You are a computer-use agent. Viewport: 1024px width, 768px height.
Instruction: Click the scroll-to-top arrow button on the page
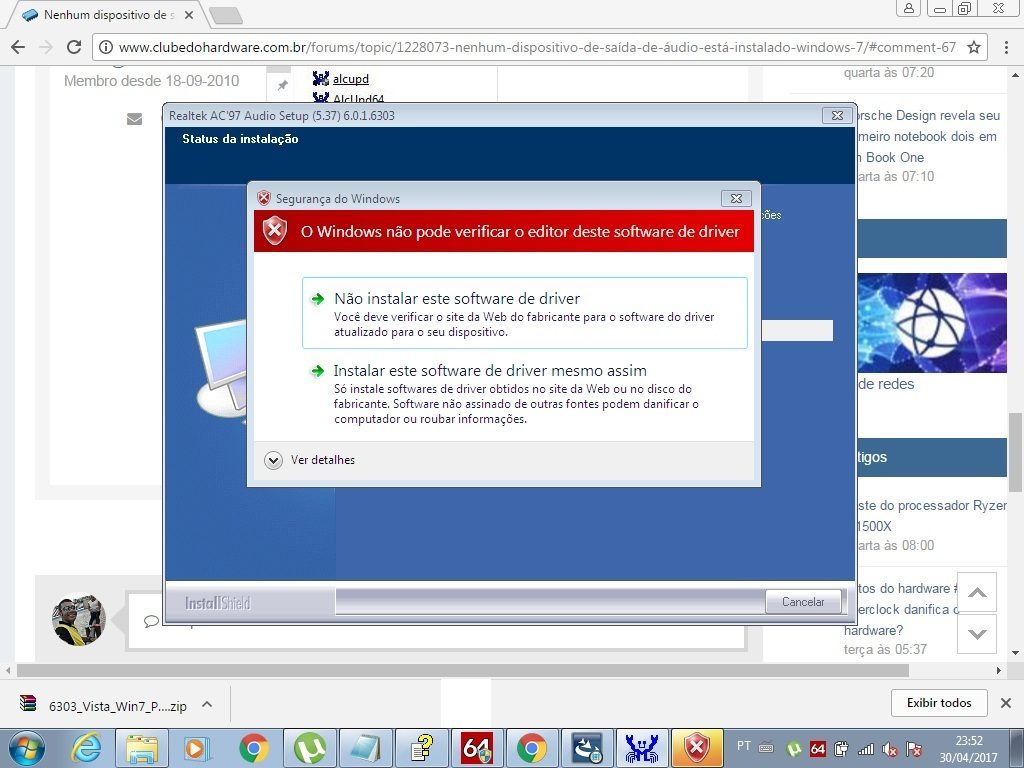point(977,592)
